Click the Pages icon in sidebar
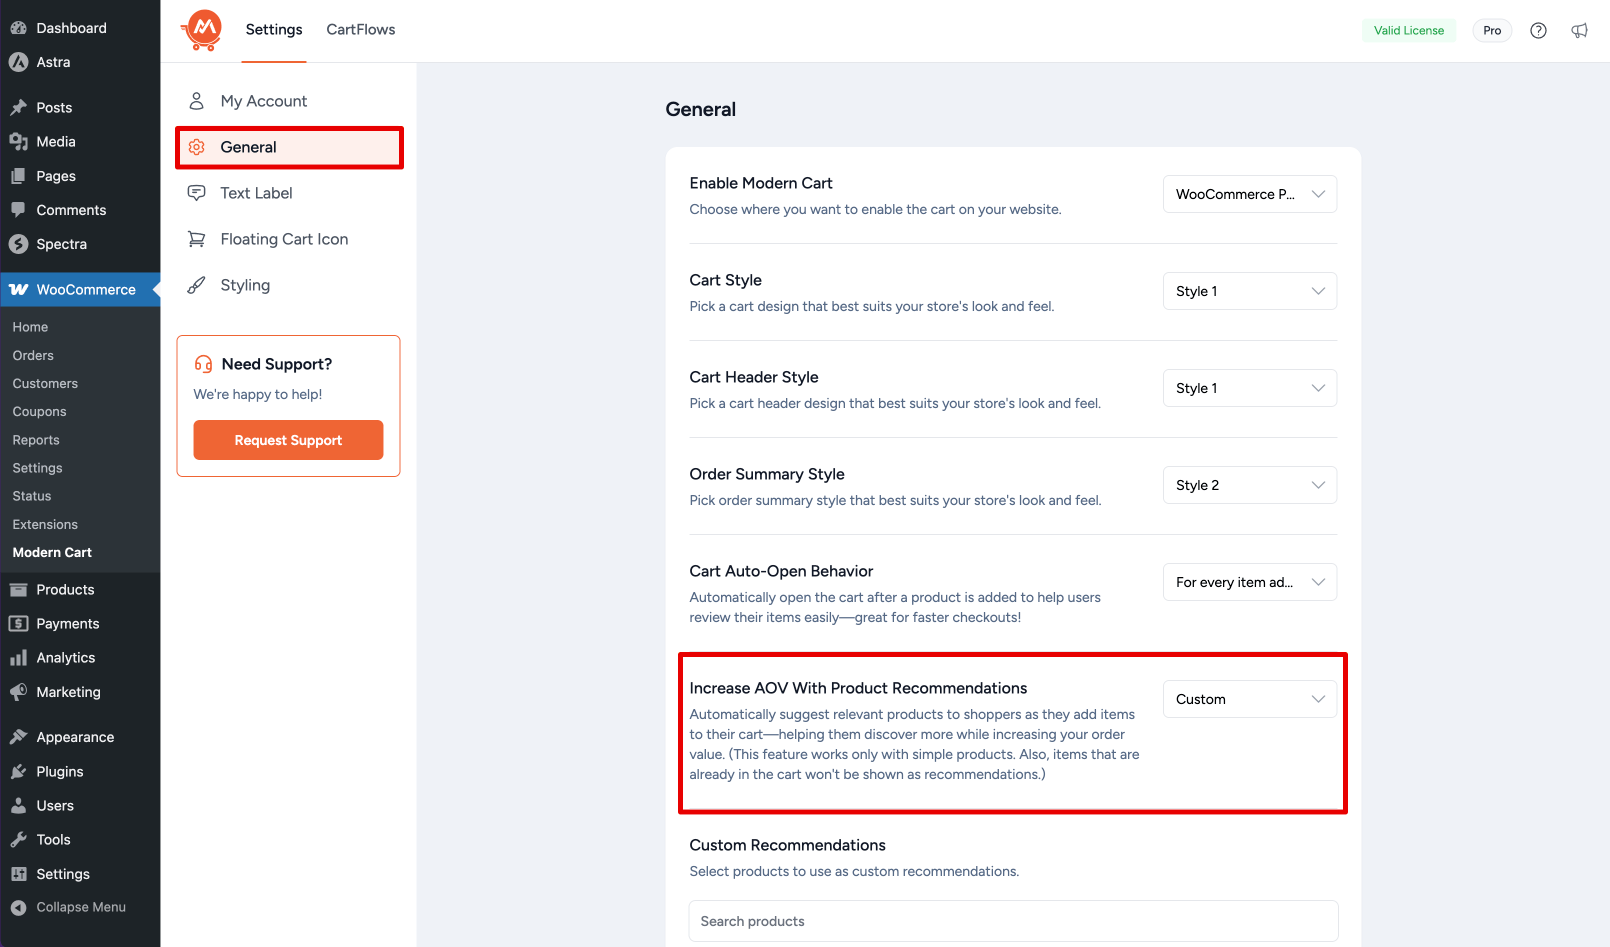The image size is (1610, 947). click(18, 176)
